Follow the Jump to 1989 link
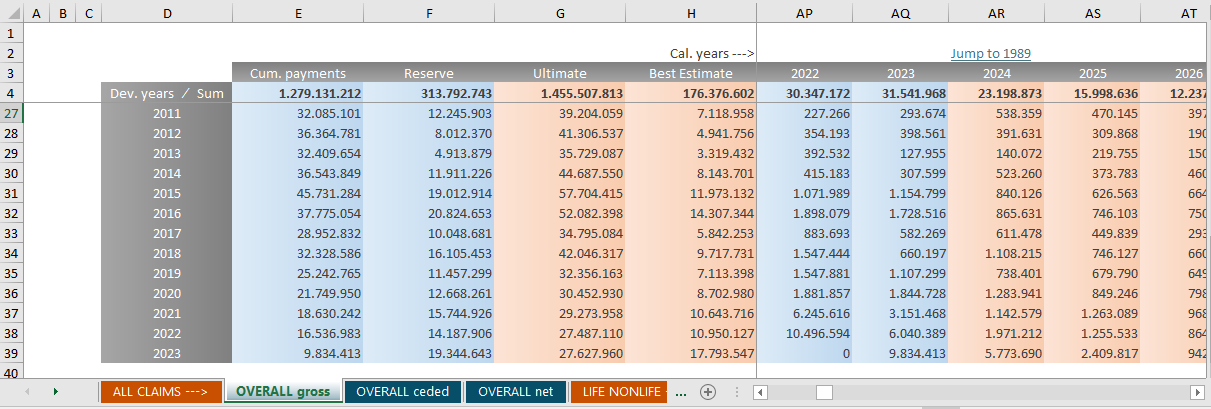The height and width of the screenshot is (409, 1211). (990, 53)
